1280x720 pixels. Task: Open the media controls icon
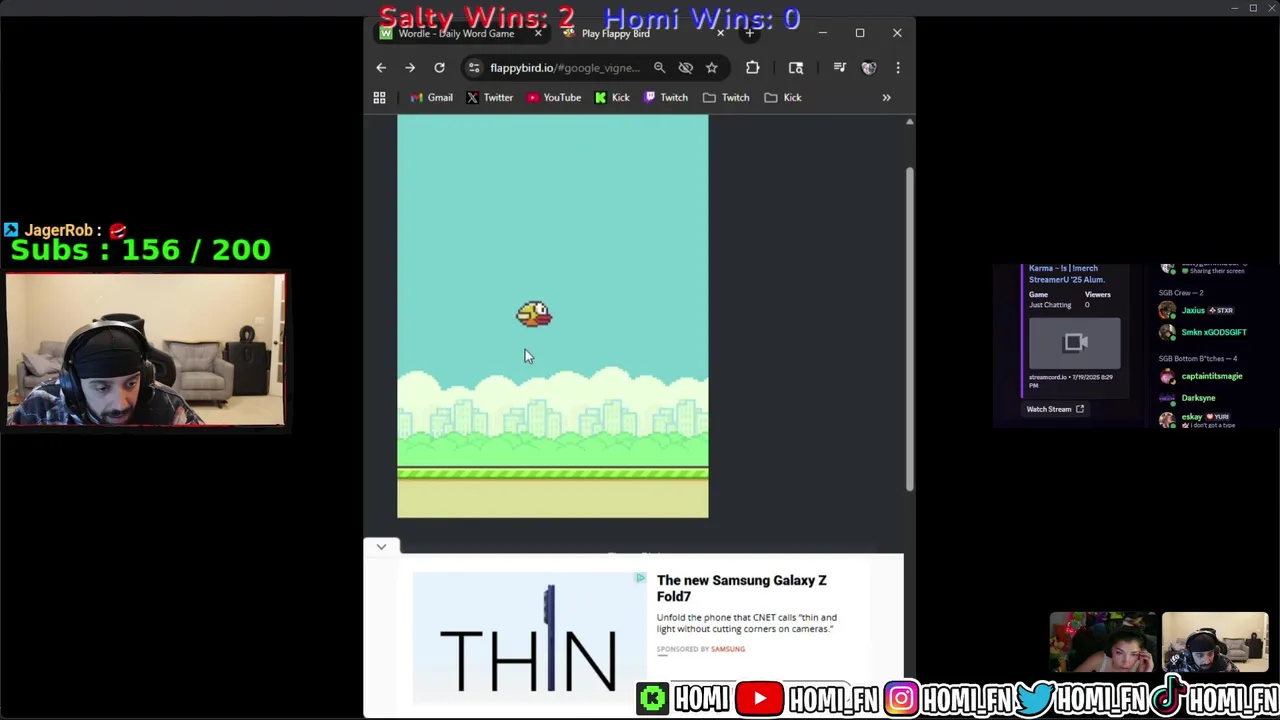(x=840, y=68)
